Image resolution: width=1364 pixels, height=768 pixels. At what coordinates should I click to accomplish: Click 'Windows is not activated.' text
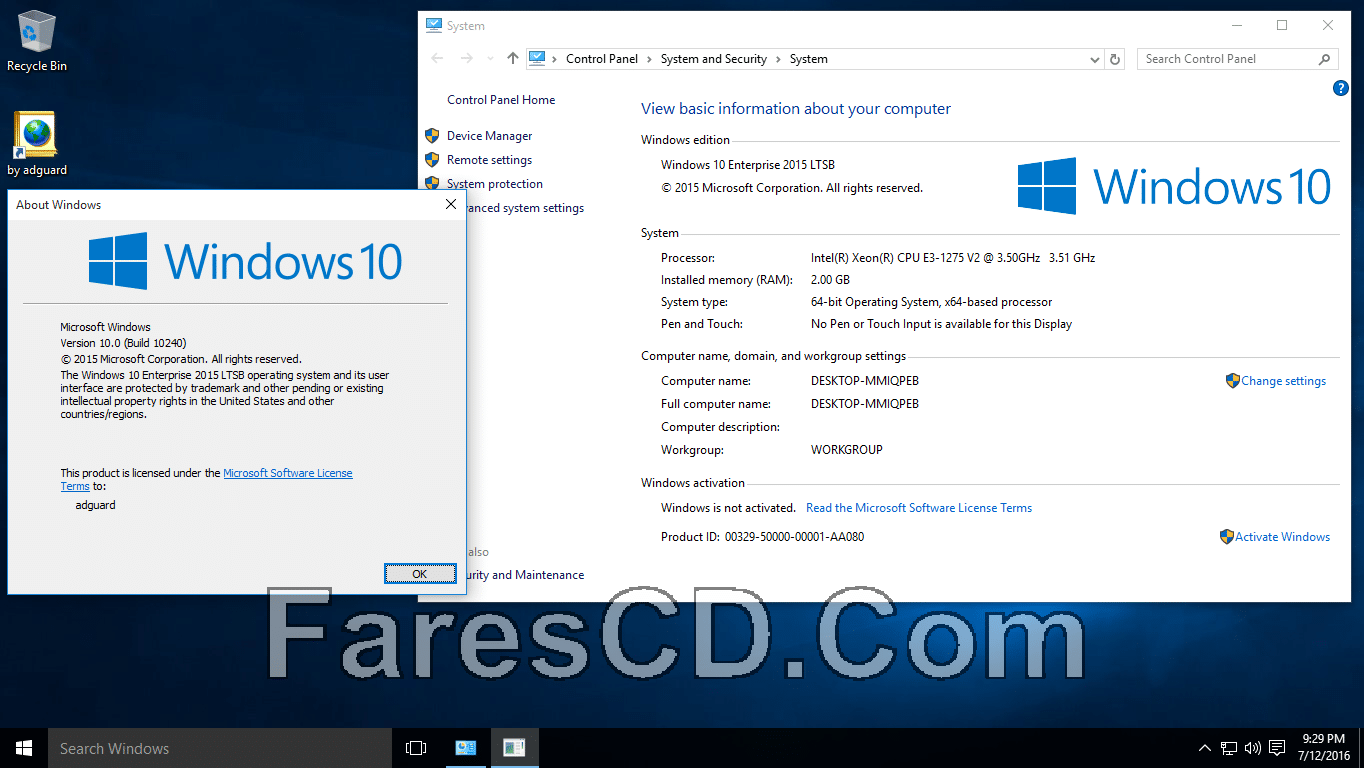point(728,508)
